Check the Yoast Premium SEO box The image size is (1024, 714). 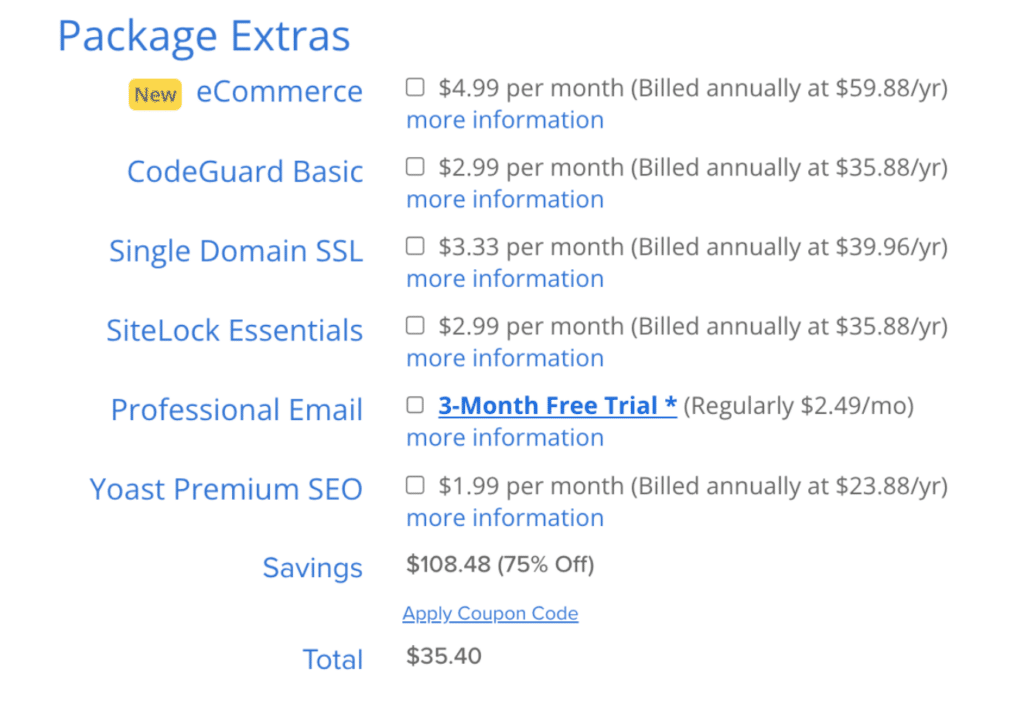coord(415,486)
